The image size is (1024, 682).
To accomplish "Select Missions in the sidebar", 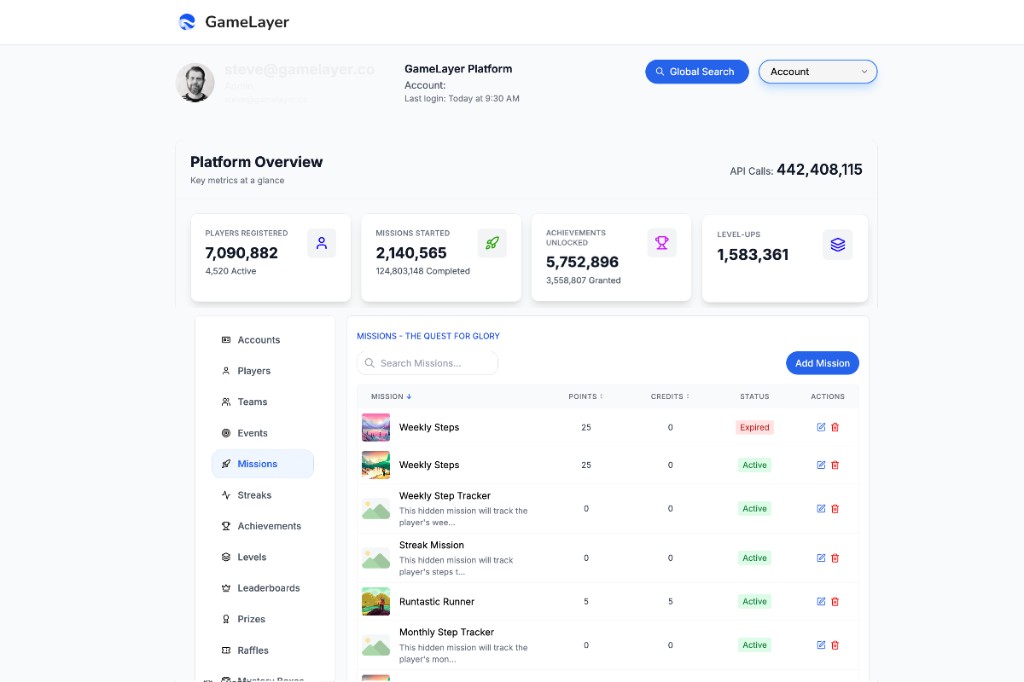I will coord(263,464).
